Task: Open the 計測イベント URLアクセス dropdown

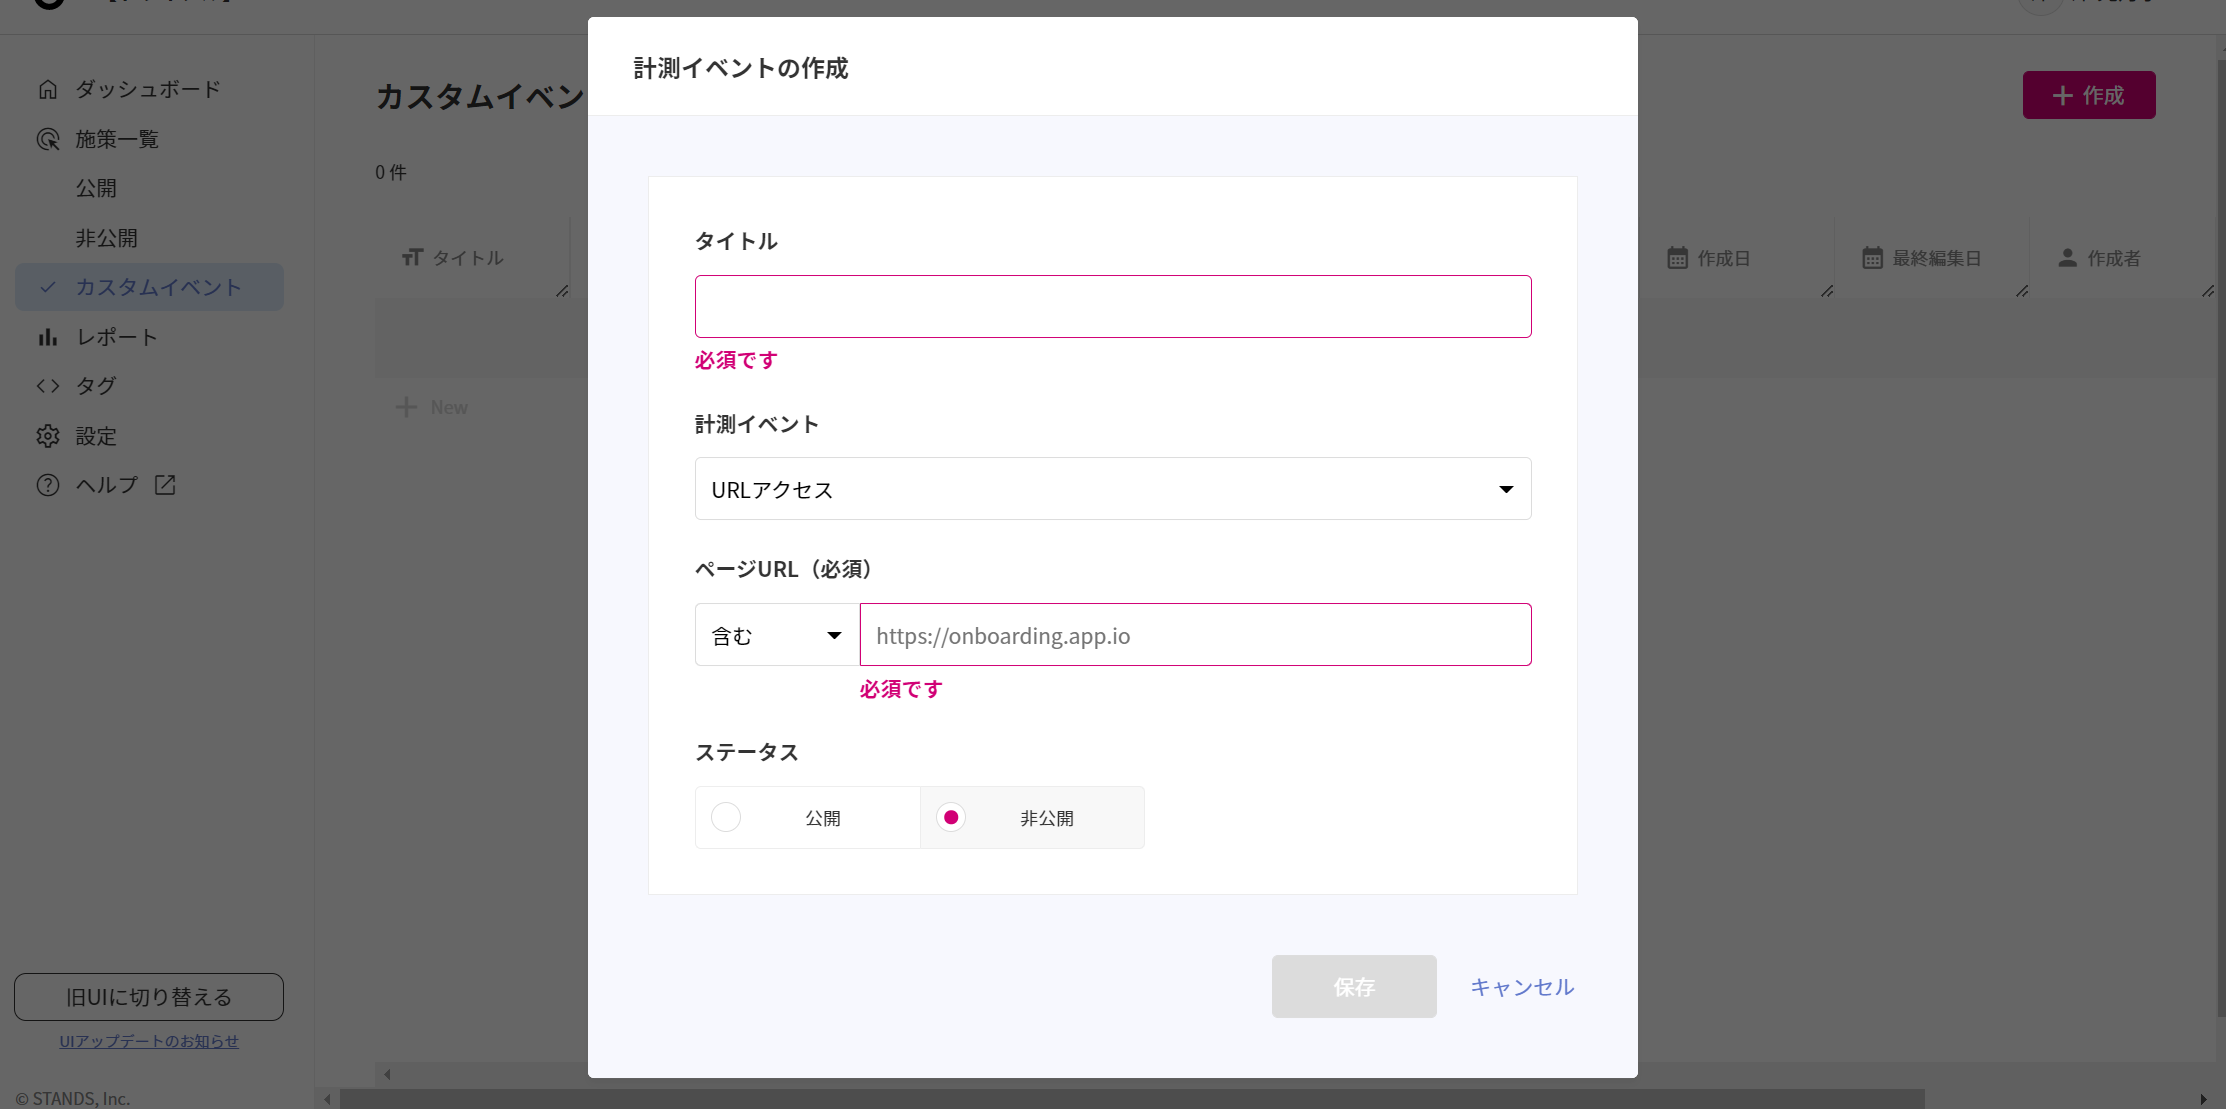Action: 1113,489
